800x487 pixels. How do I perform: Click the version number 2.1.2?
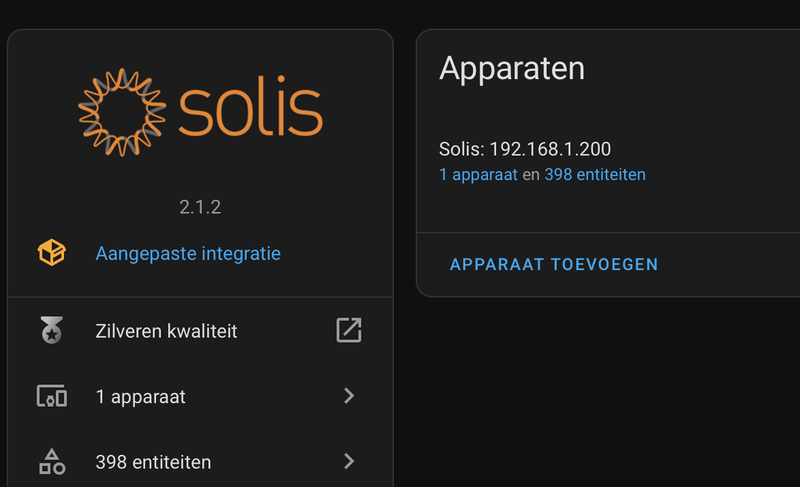point(200,208)
